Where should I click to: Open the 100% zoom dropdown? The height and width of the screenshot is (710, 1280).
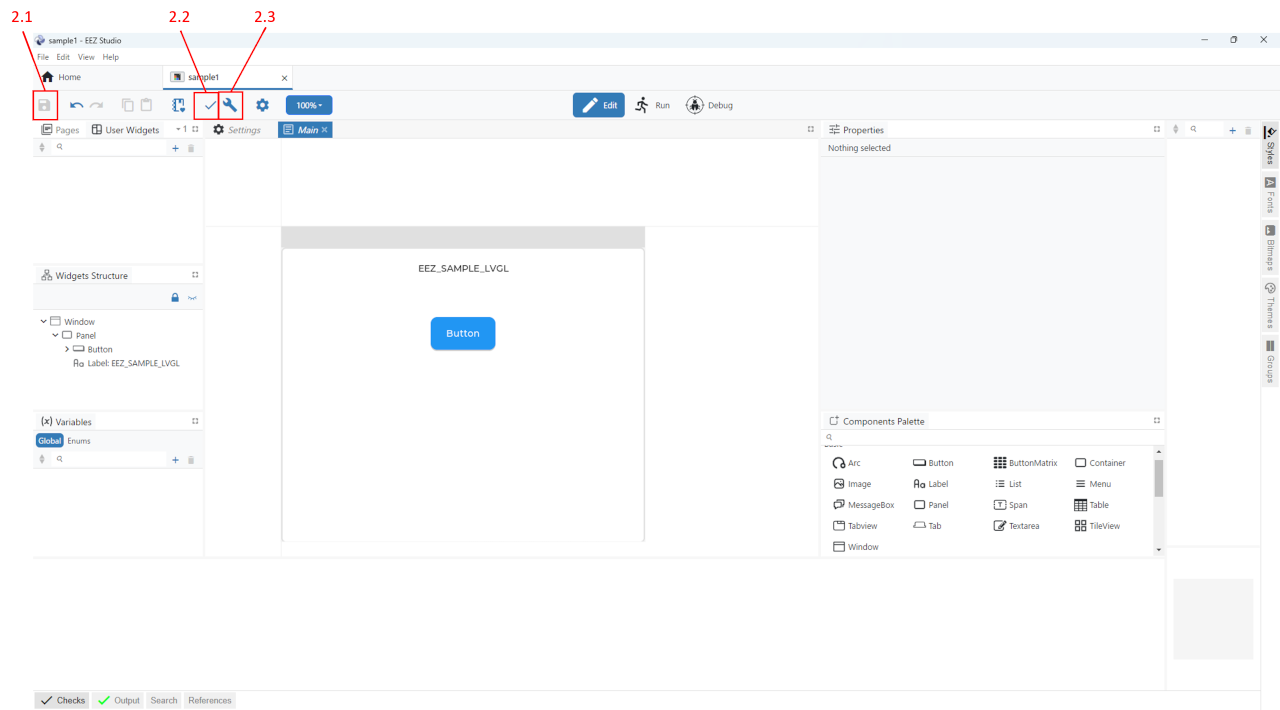click(309, 105)
